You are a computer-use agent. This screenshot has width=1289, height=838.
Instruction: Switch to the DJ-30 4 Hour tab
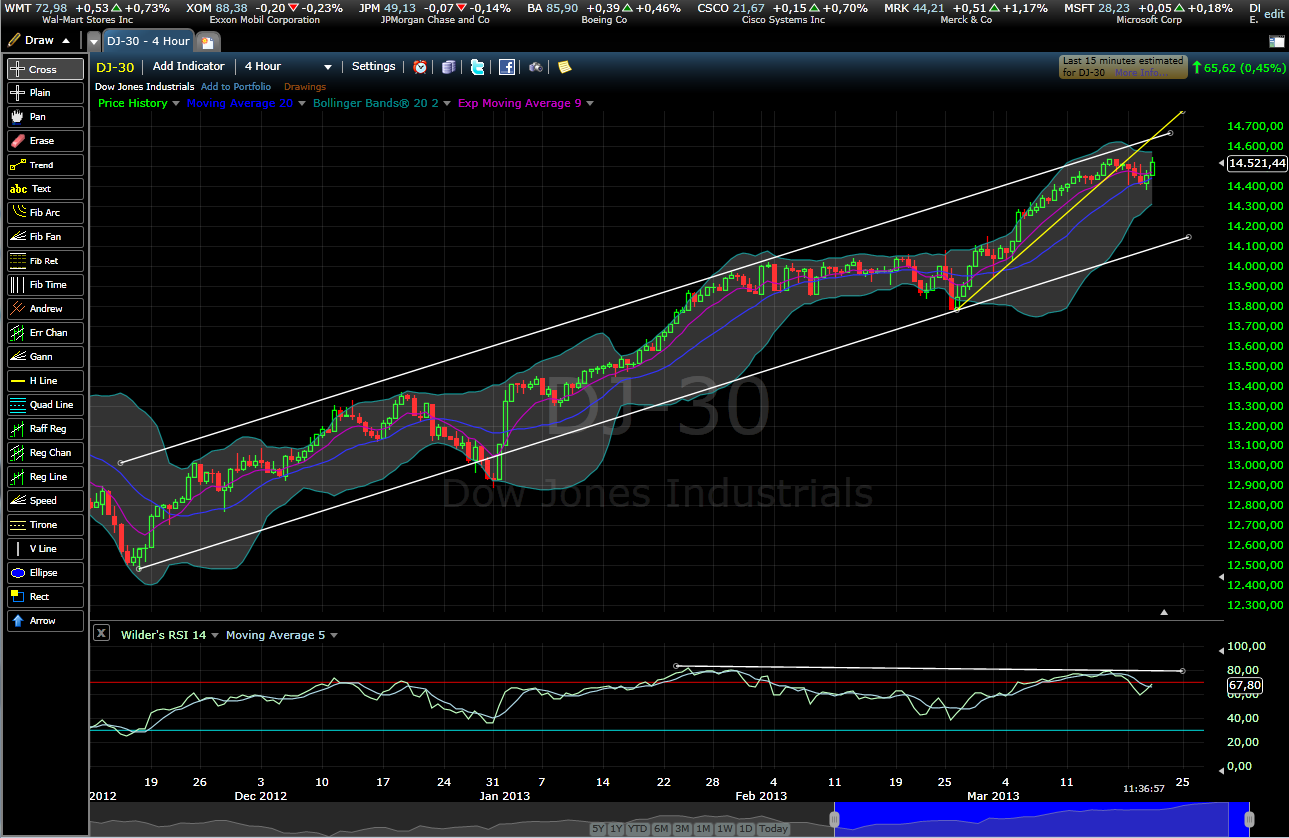(148, 41)
